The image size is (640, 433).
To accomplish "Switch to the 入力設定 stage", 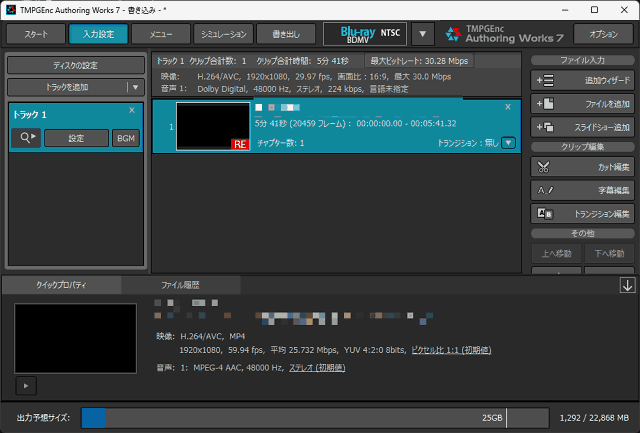I will pos(98,34).
